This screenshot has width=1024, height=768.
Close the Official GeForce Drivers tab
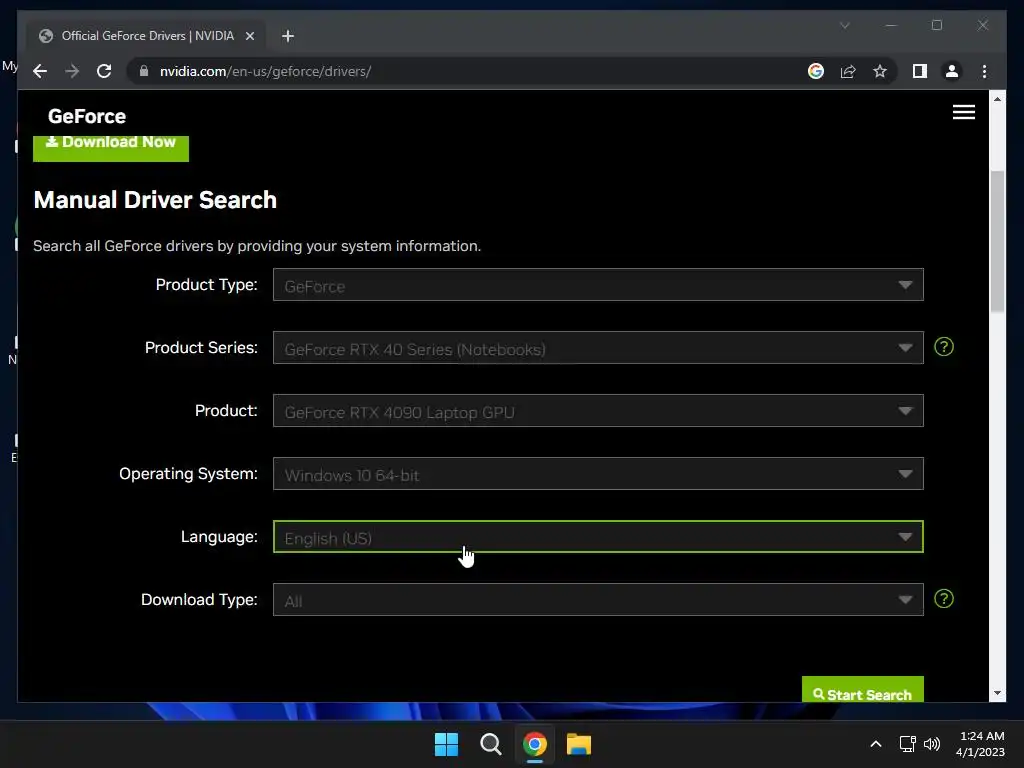click(249, 36)
